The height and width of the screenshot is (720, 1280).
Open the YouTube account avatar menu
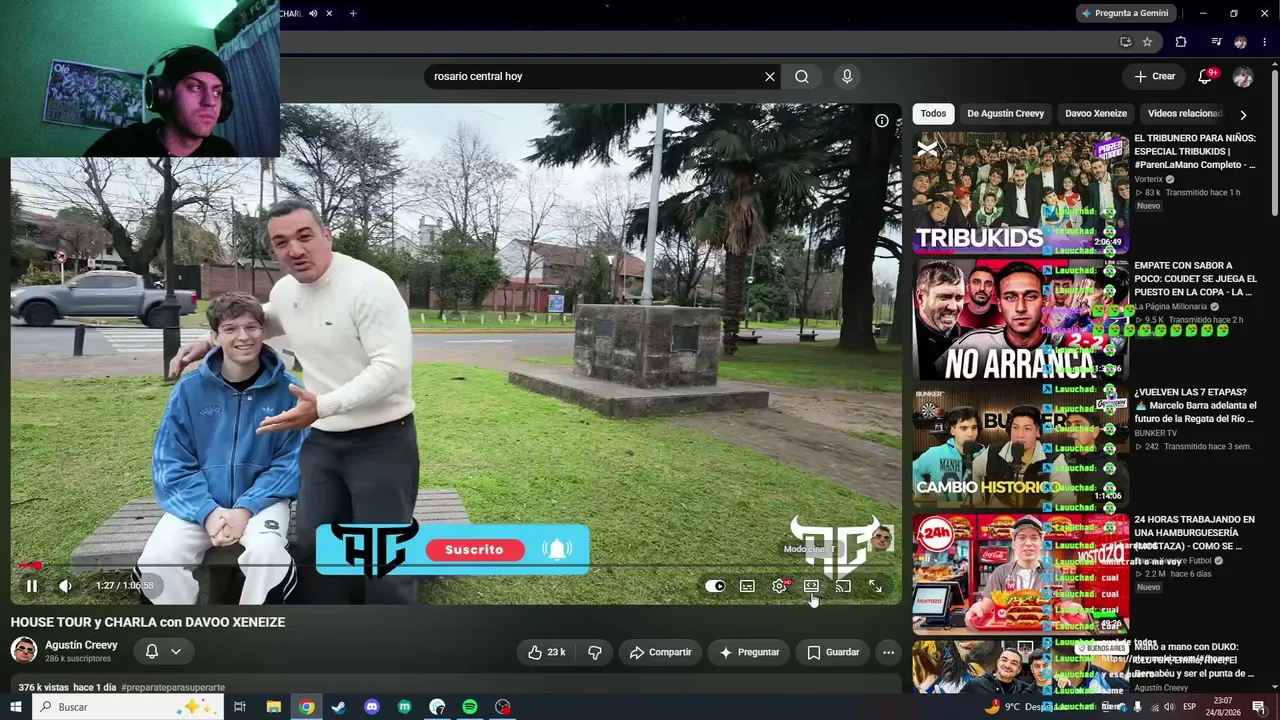[x=1243, y=77]
